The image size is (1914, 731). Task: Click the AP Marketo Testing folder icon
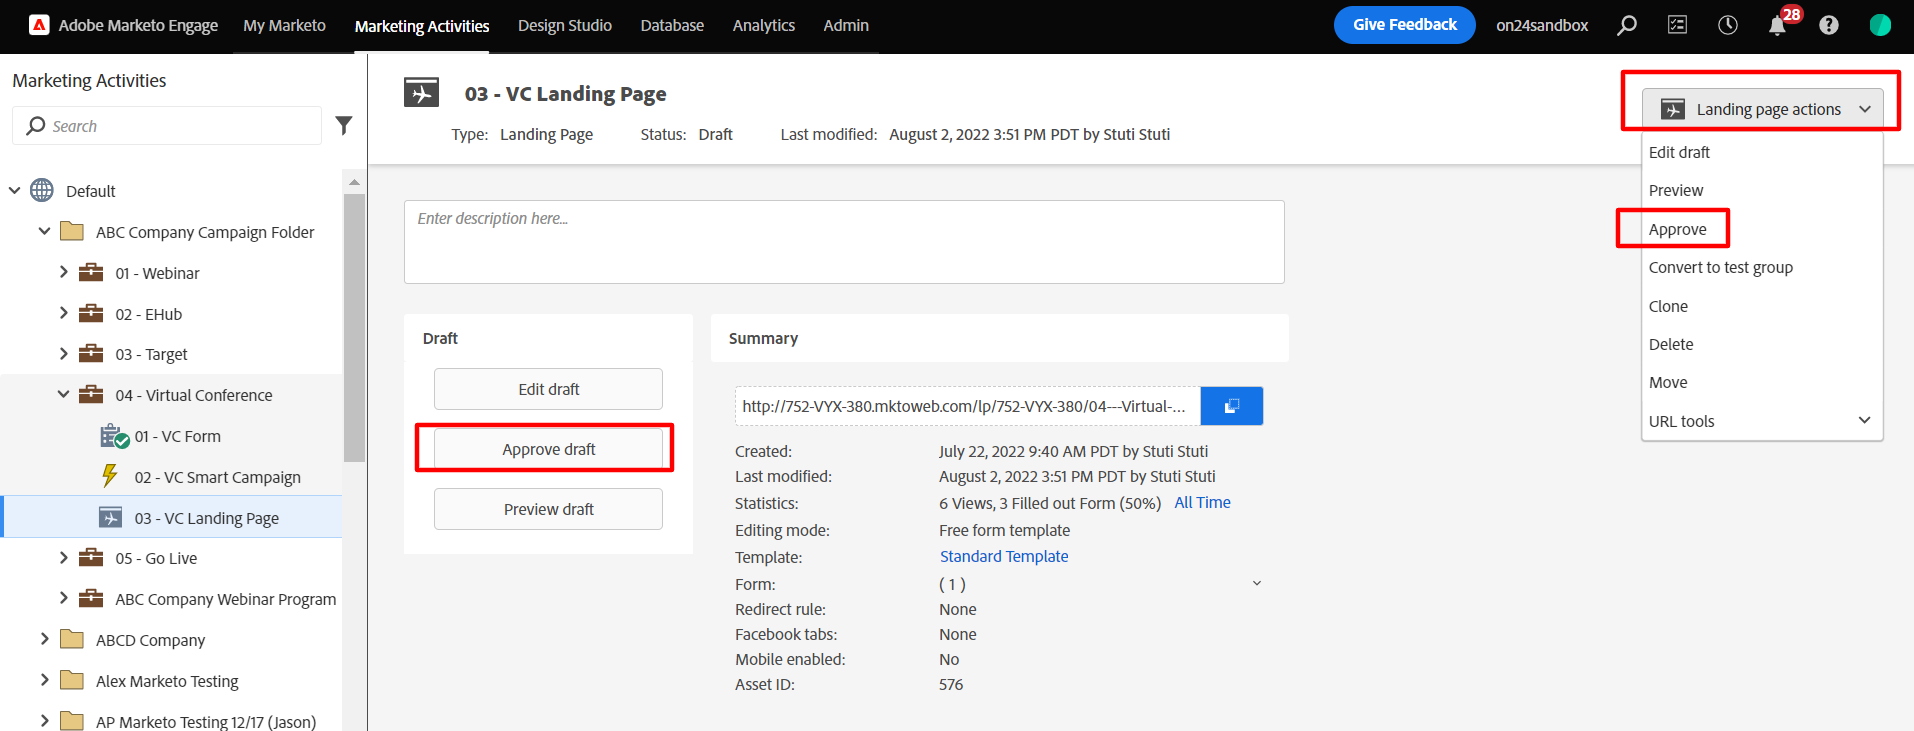coord(72,720)
